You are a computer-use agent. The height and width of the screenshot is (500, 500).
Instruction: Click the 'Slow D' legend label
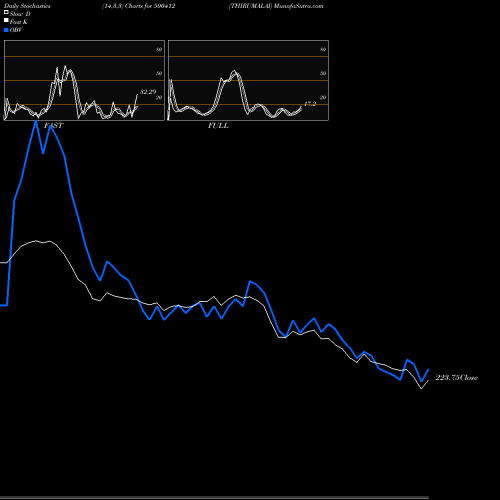click(20, 14)
